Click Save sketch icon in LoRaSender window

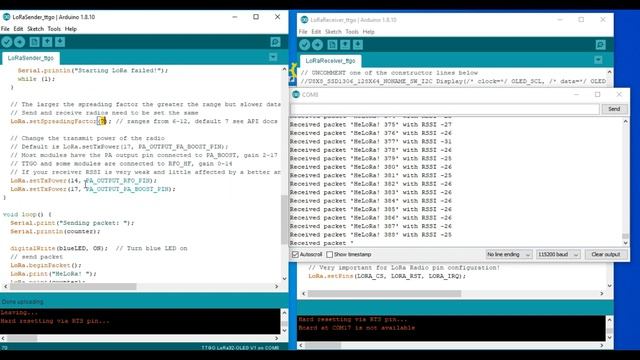pos(60,42)
